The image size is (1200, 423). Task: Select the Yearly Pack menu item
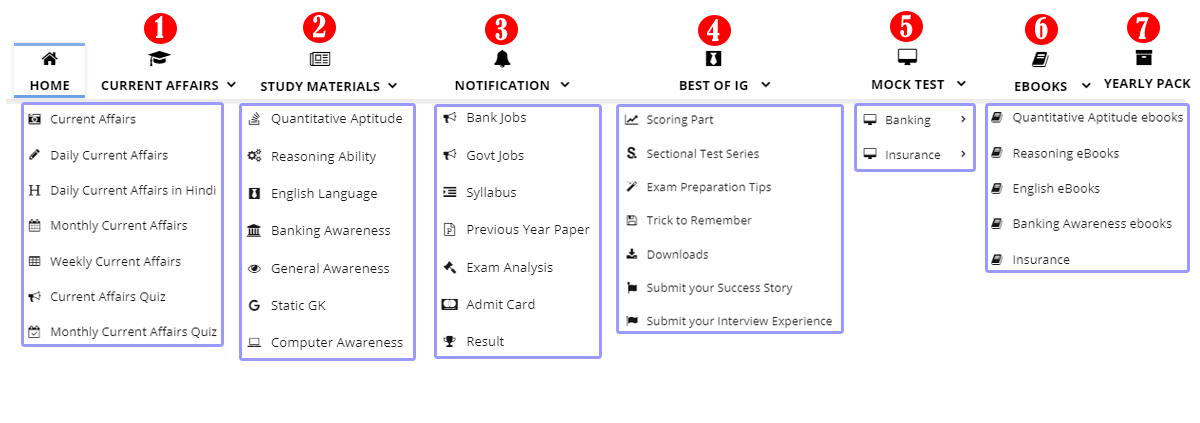(x=1146, y=84)
